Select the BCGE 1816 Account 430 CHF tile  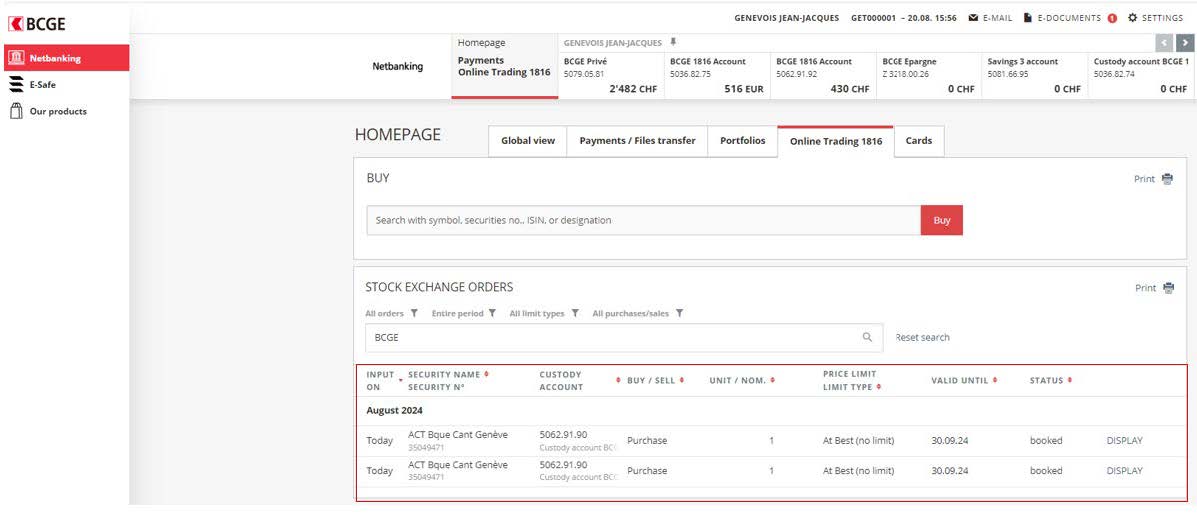[x=823, y=75]
